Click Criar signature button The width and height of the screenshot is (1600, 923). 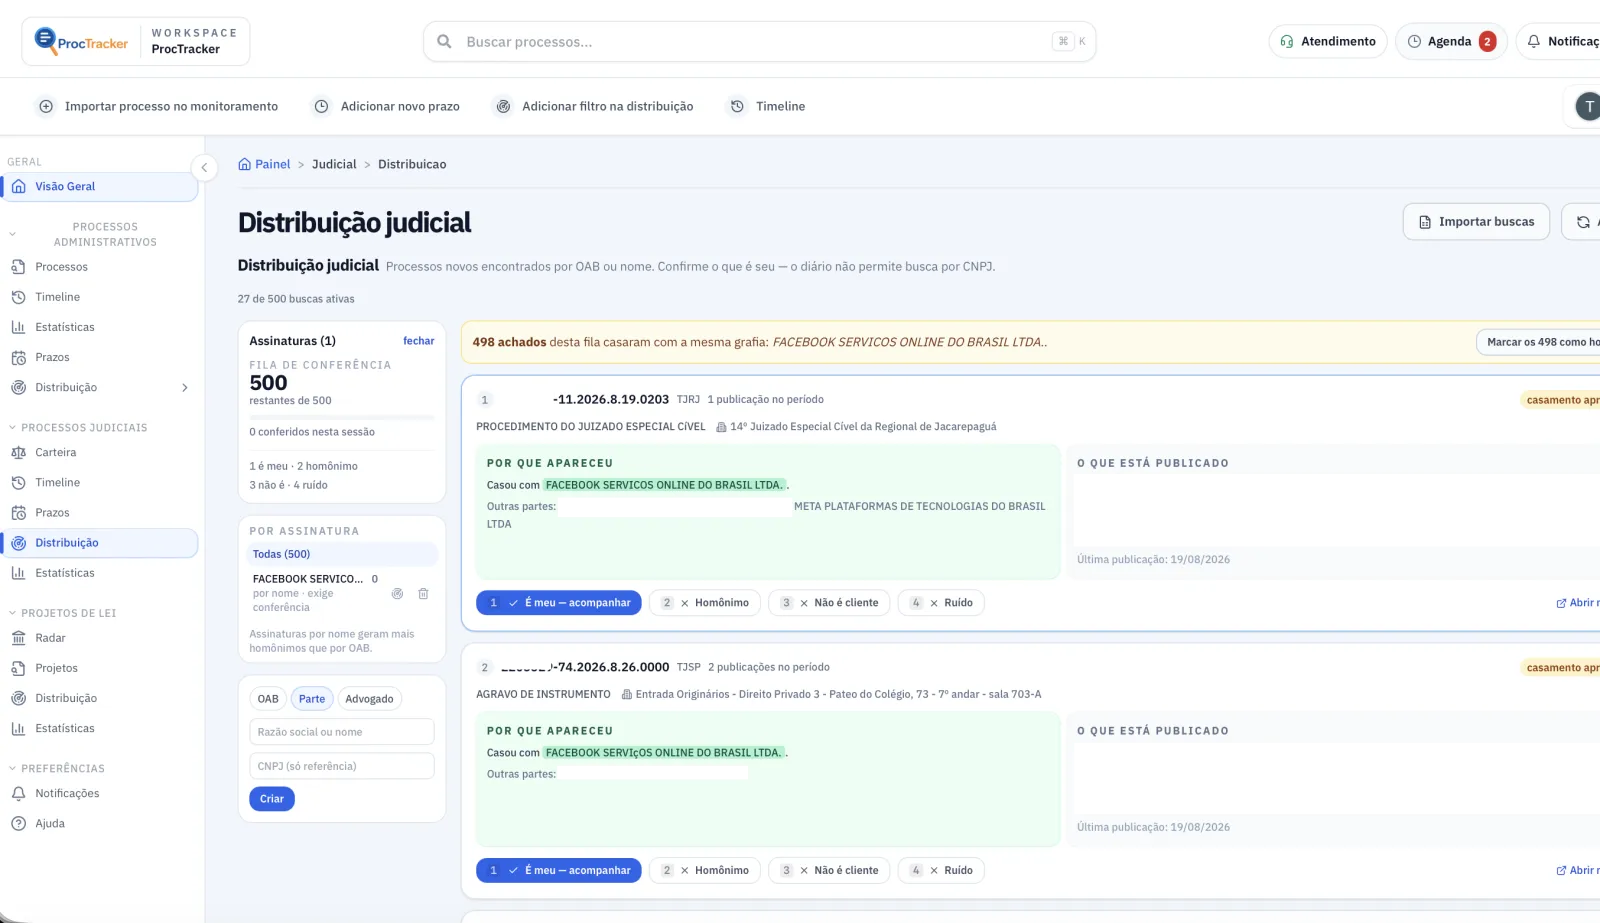point(272,799)
